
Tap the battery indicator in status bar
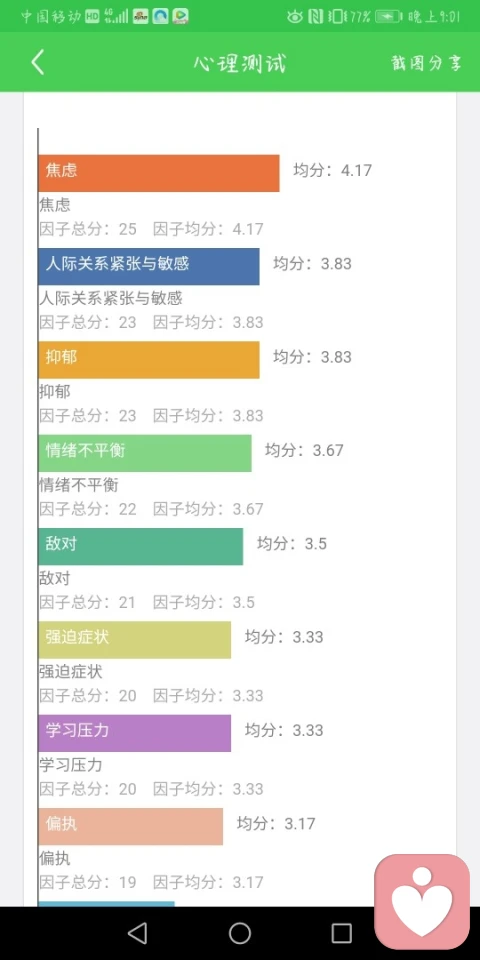388,17
